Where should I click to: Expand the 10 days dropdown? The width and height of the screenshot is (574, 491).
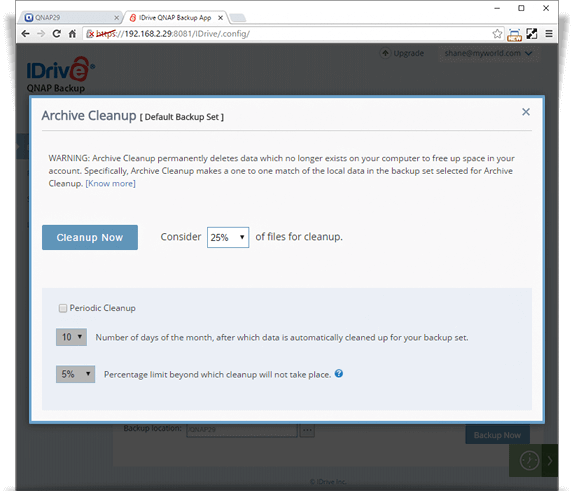(71, 337)
